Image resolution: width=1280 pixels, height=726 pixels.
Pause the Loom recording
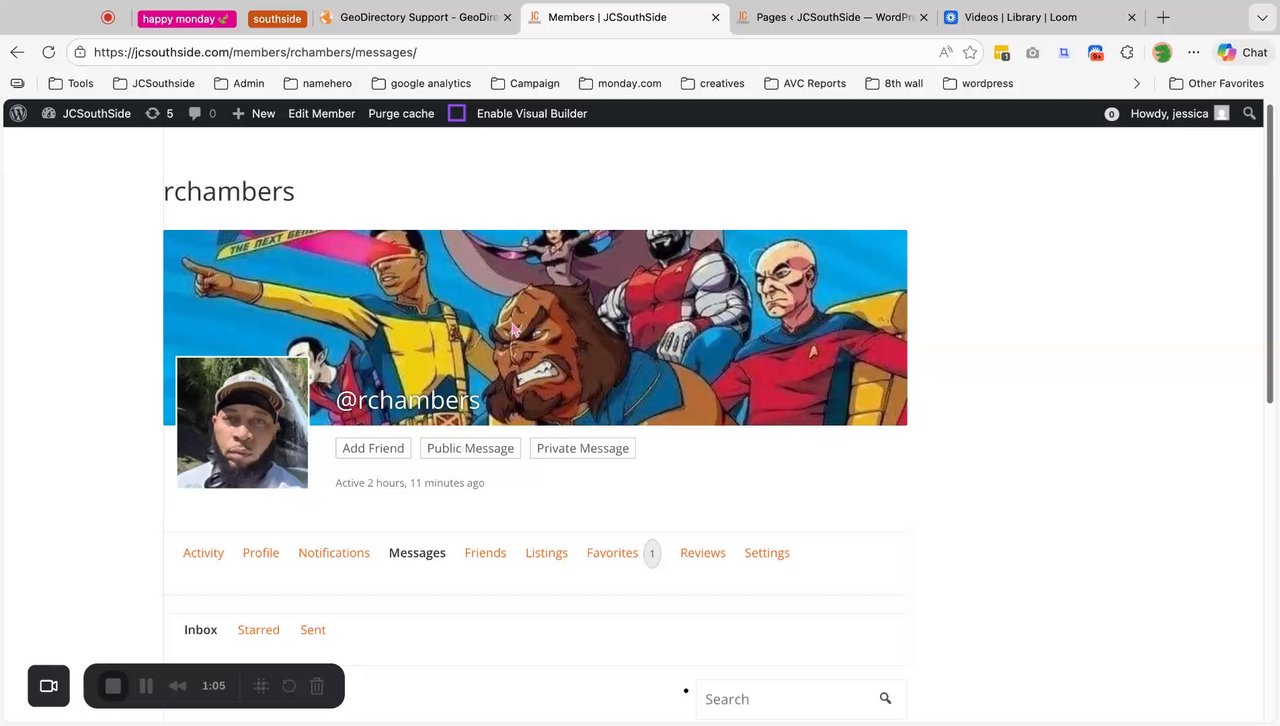pyautogui.click(x=146, y=686)
